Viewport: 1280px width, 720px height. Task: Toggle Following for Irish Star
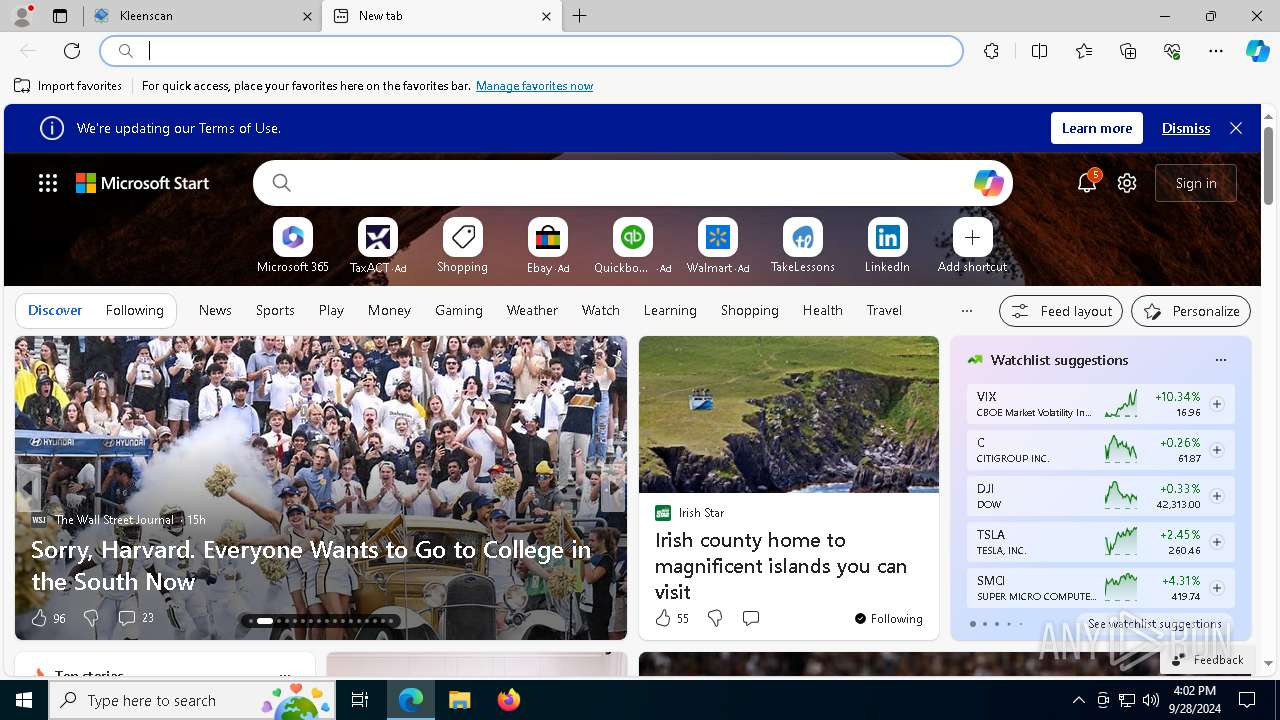[888, 618]
